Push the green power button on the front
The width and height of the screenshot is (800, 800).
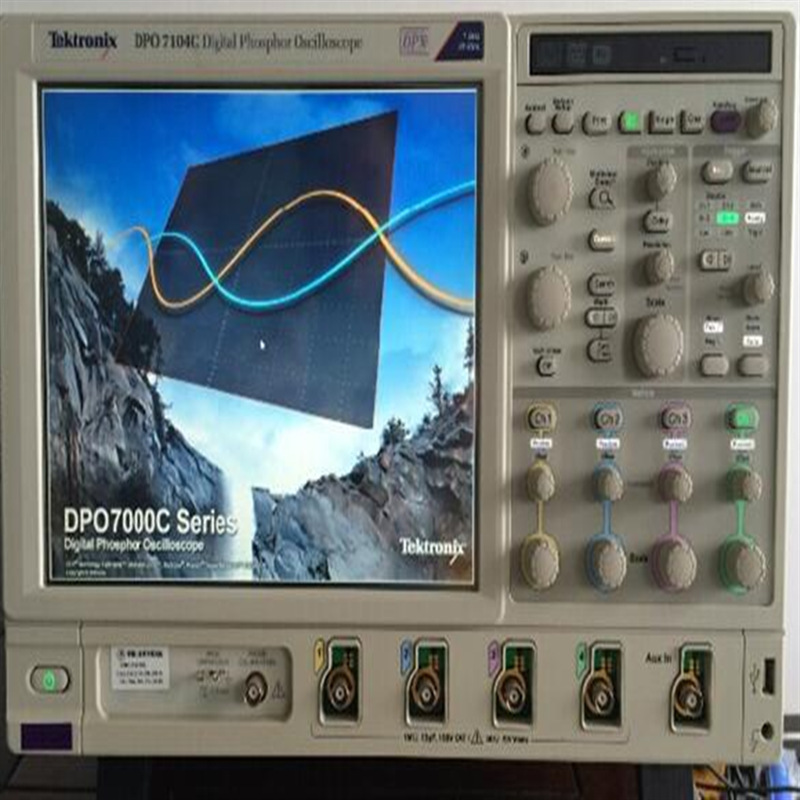pyautogui.click(x=49, y=679)
